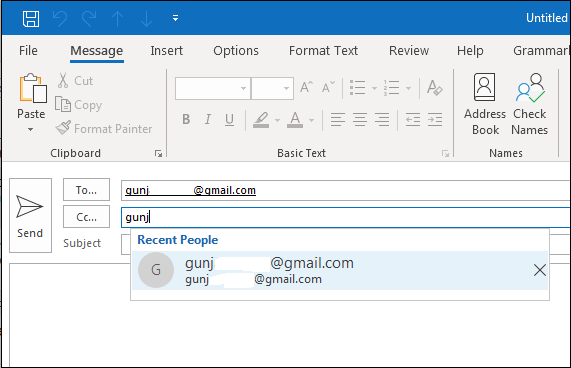Click the Send button

tap(30, 215)
